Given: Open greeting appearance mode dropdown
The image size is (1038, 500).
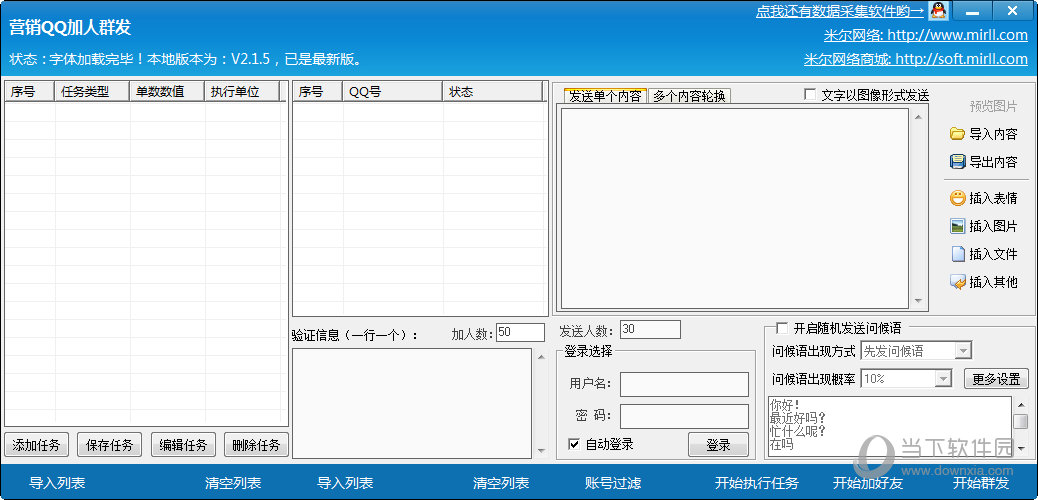Looking at the screenshot, I should [963, 351].
